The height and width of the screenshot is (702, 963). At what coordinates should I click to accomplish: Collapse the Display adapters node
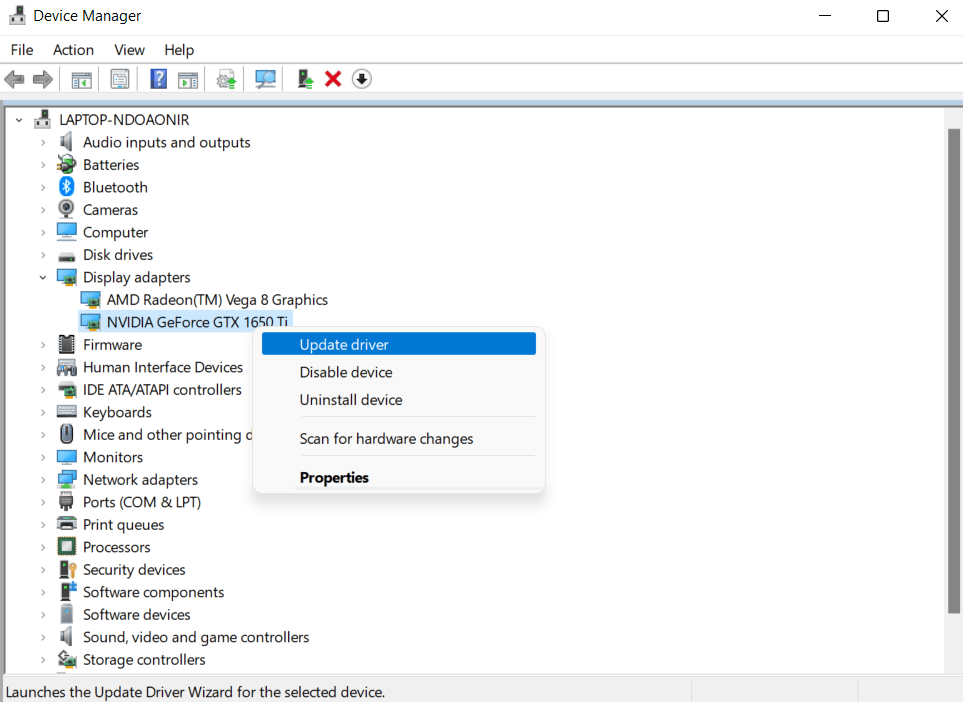[43, 277]
